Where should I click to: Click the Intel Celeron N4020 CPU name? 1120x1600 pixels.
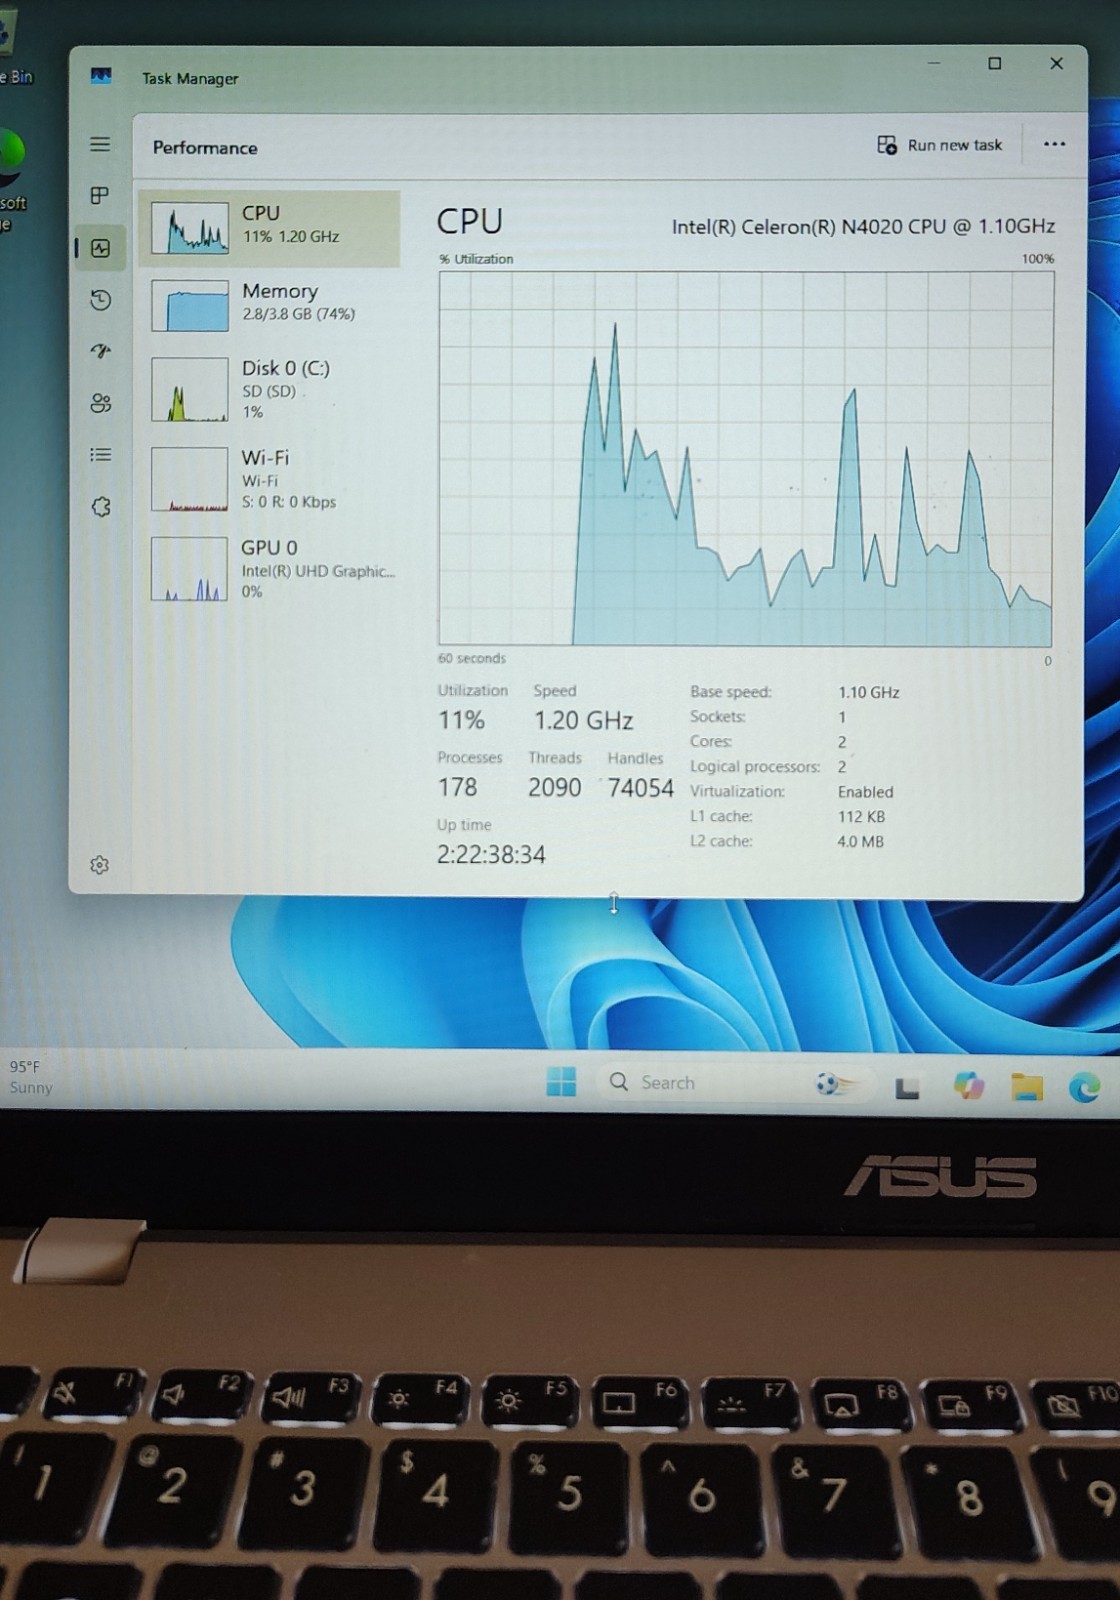tap(863, 227)
